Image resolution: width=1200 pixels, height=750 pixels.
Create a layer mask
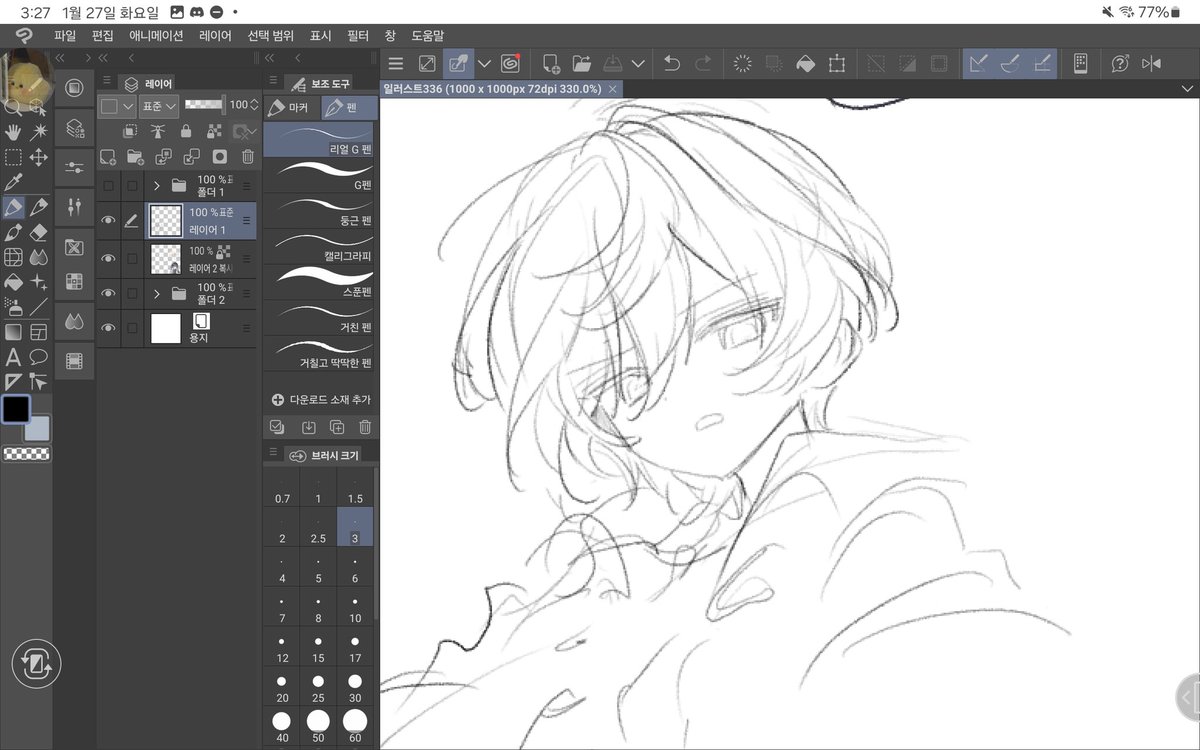coord(220,157)
